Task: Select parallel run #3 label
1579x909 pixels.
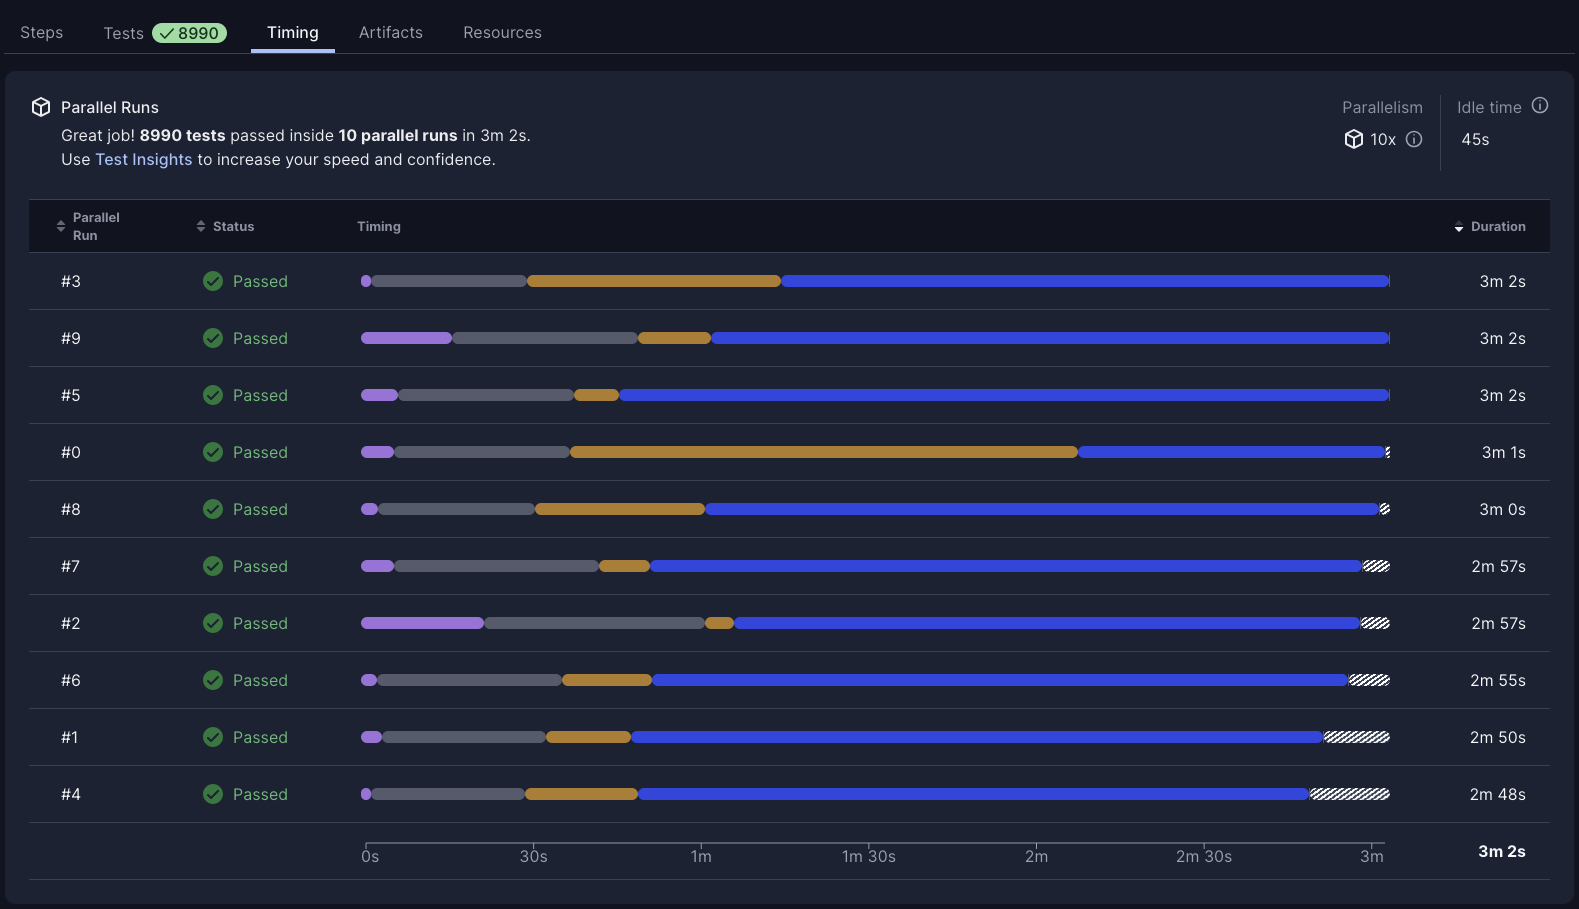Action: (71, 281)
